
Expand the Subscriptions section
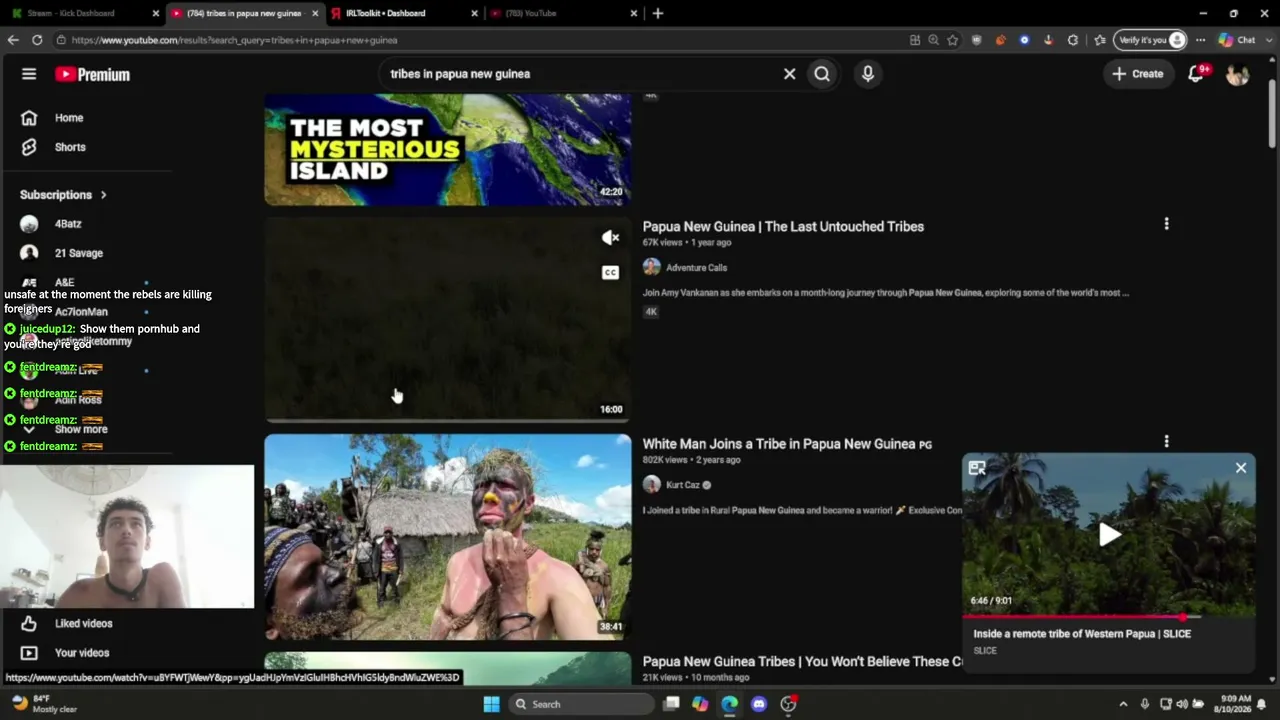point(63,195)
